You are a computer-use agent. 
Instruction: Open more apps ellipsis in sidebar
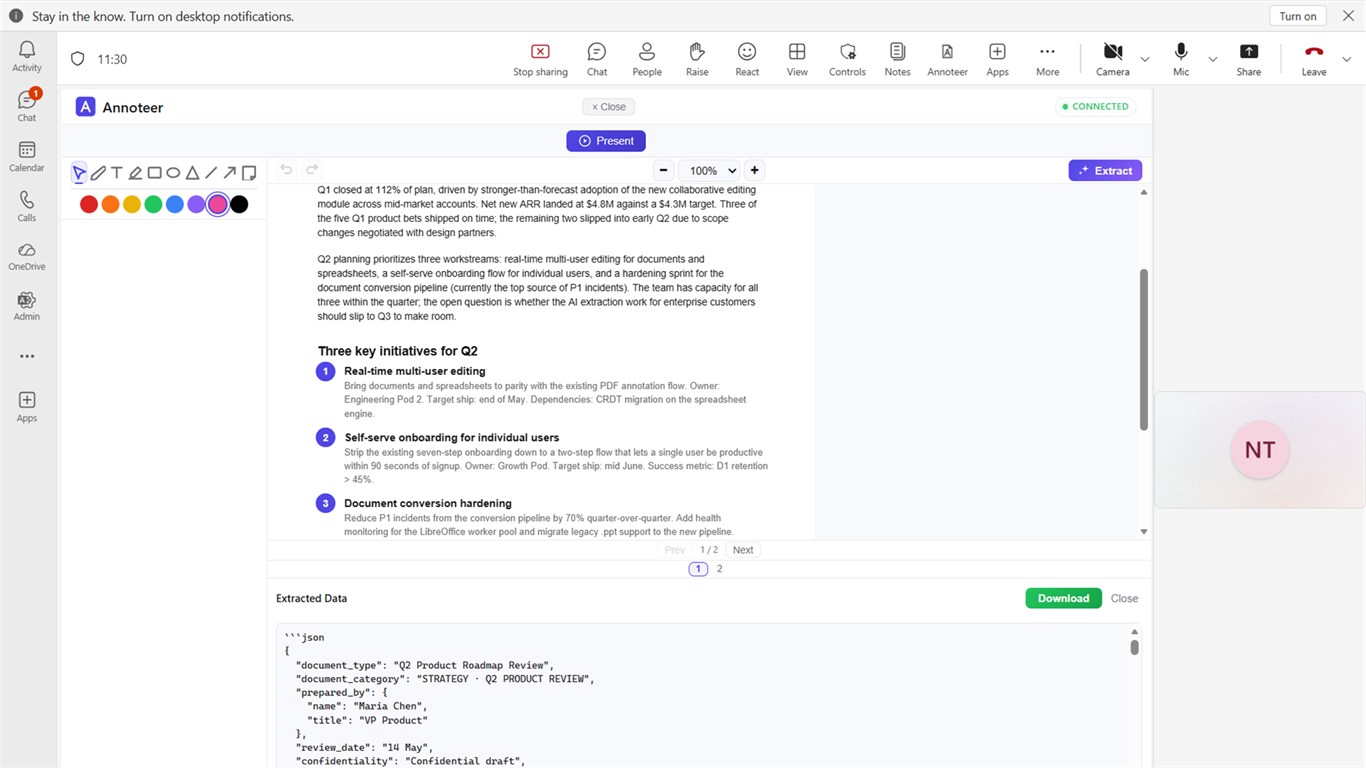27,356
